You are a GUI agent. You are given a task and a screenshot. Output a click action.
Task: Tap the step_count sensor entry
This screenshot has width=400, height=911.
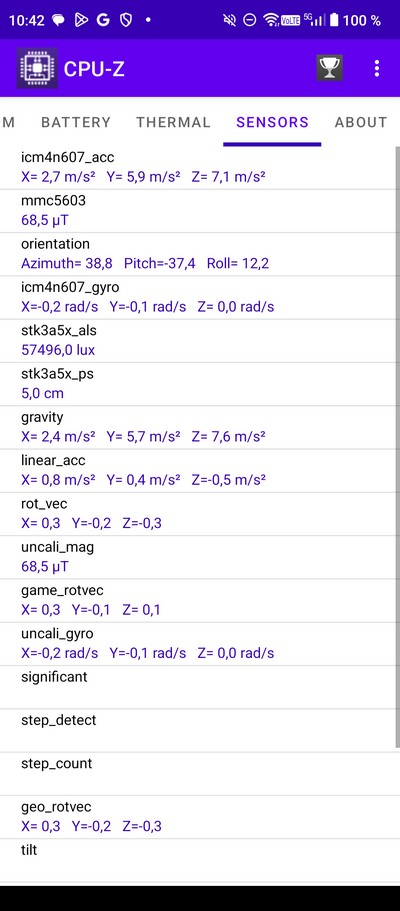coord(198,774)
